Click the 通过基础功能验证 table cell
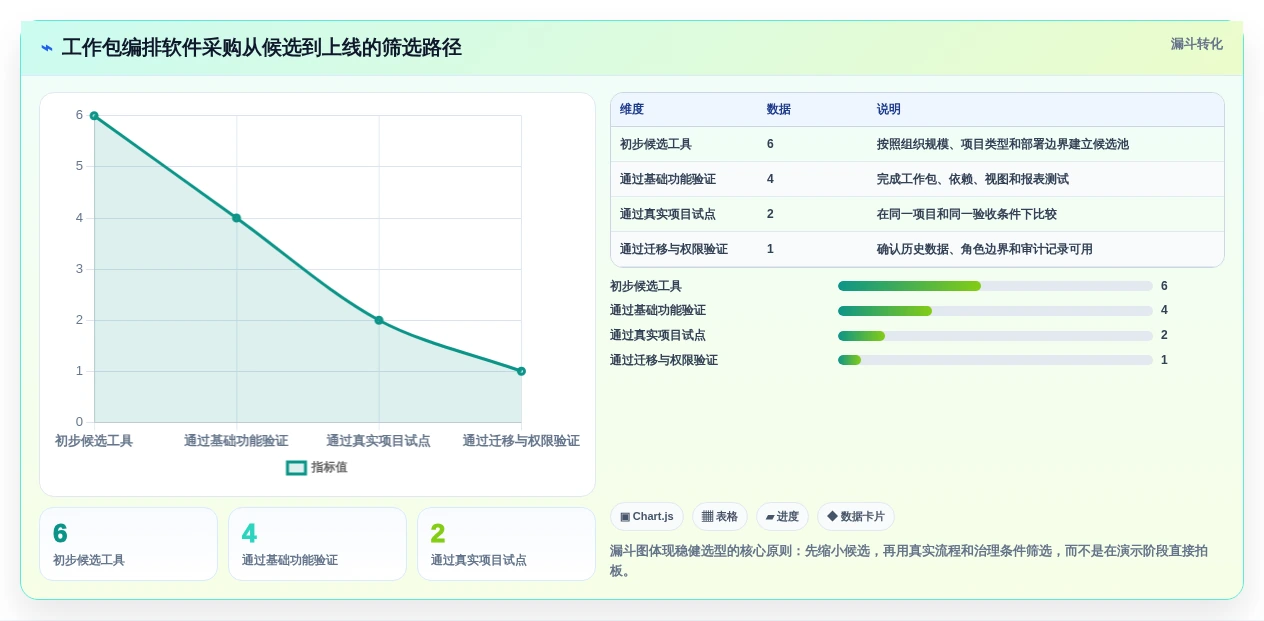1264x621 pixels. [668, 179]
